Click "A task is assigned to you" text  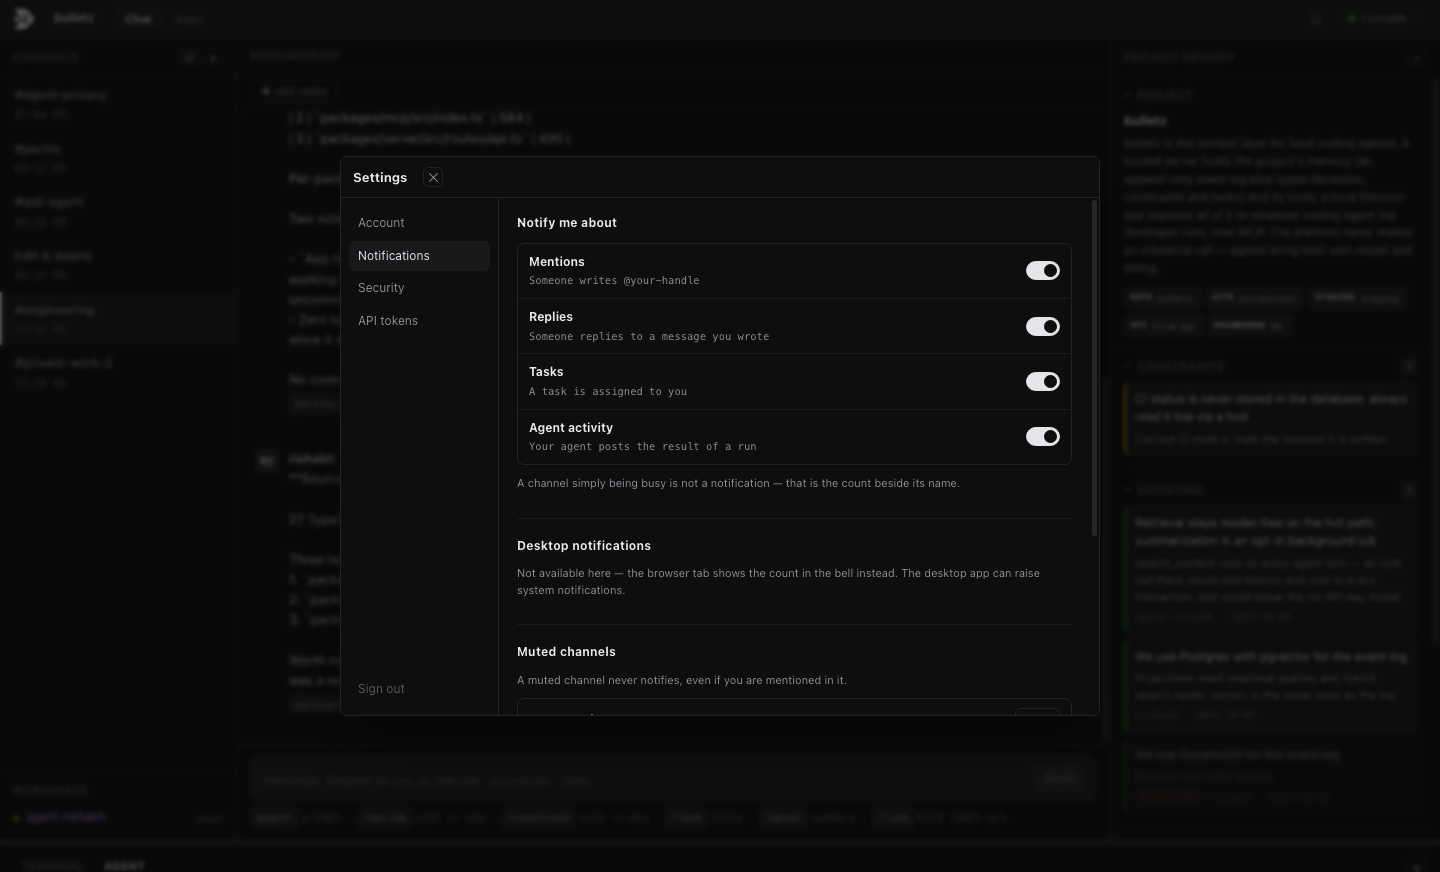pos(608,392)
